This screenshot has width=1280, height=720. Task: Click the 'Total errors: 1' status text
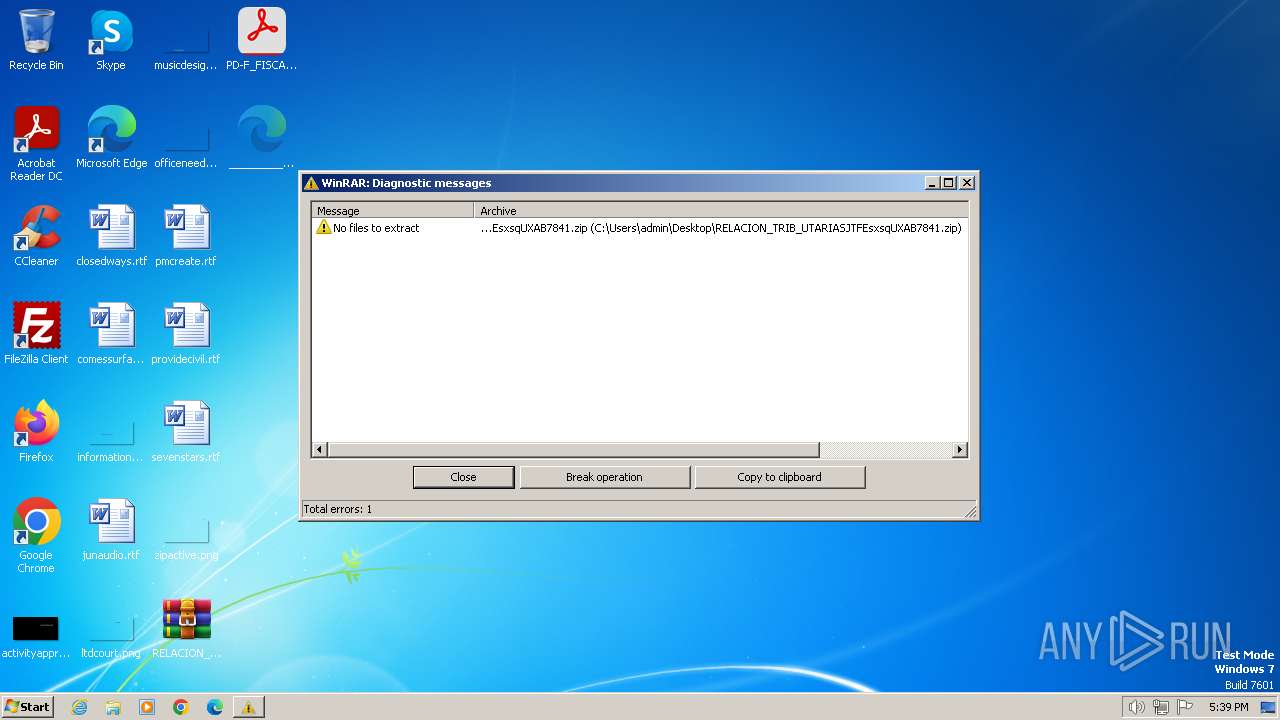(338, 509)
